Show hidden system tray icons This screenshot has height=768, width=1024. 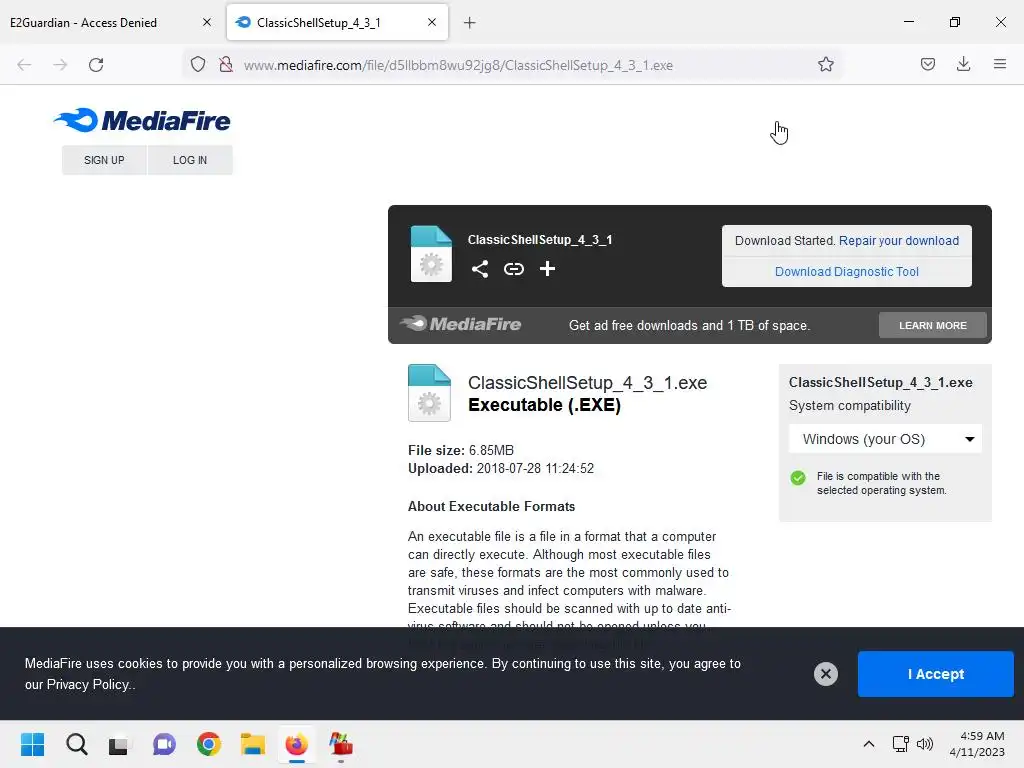coord(869,744)
